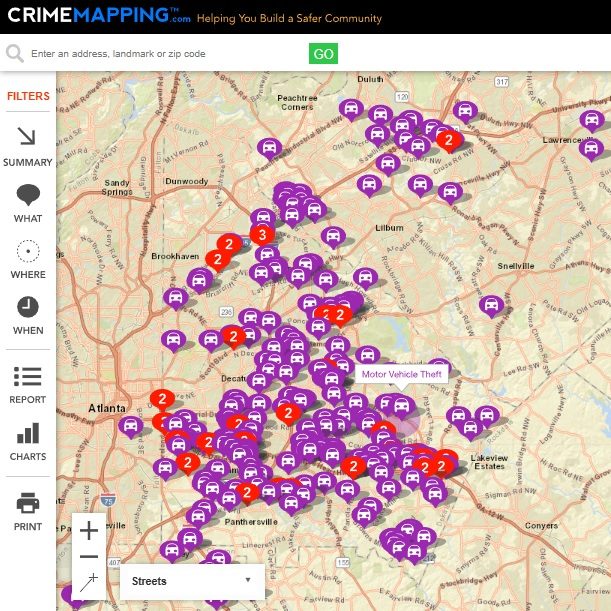Zoom out with the minus button
The height and width of the screenshot is (611, 611).
[x=89, y=556]
